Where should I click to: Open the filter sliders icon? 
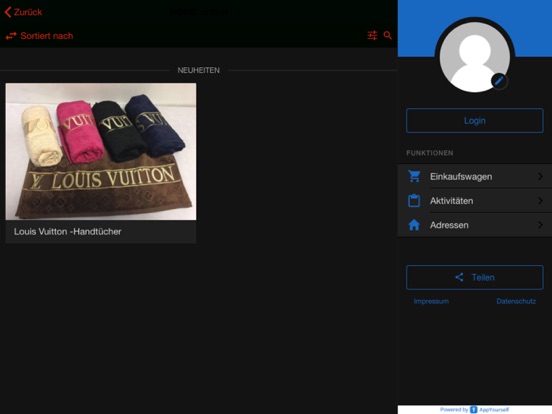[372, 35]
